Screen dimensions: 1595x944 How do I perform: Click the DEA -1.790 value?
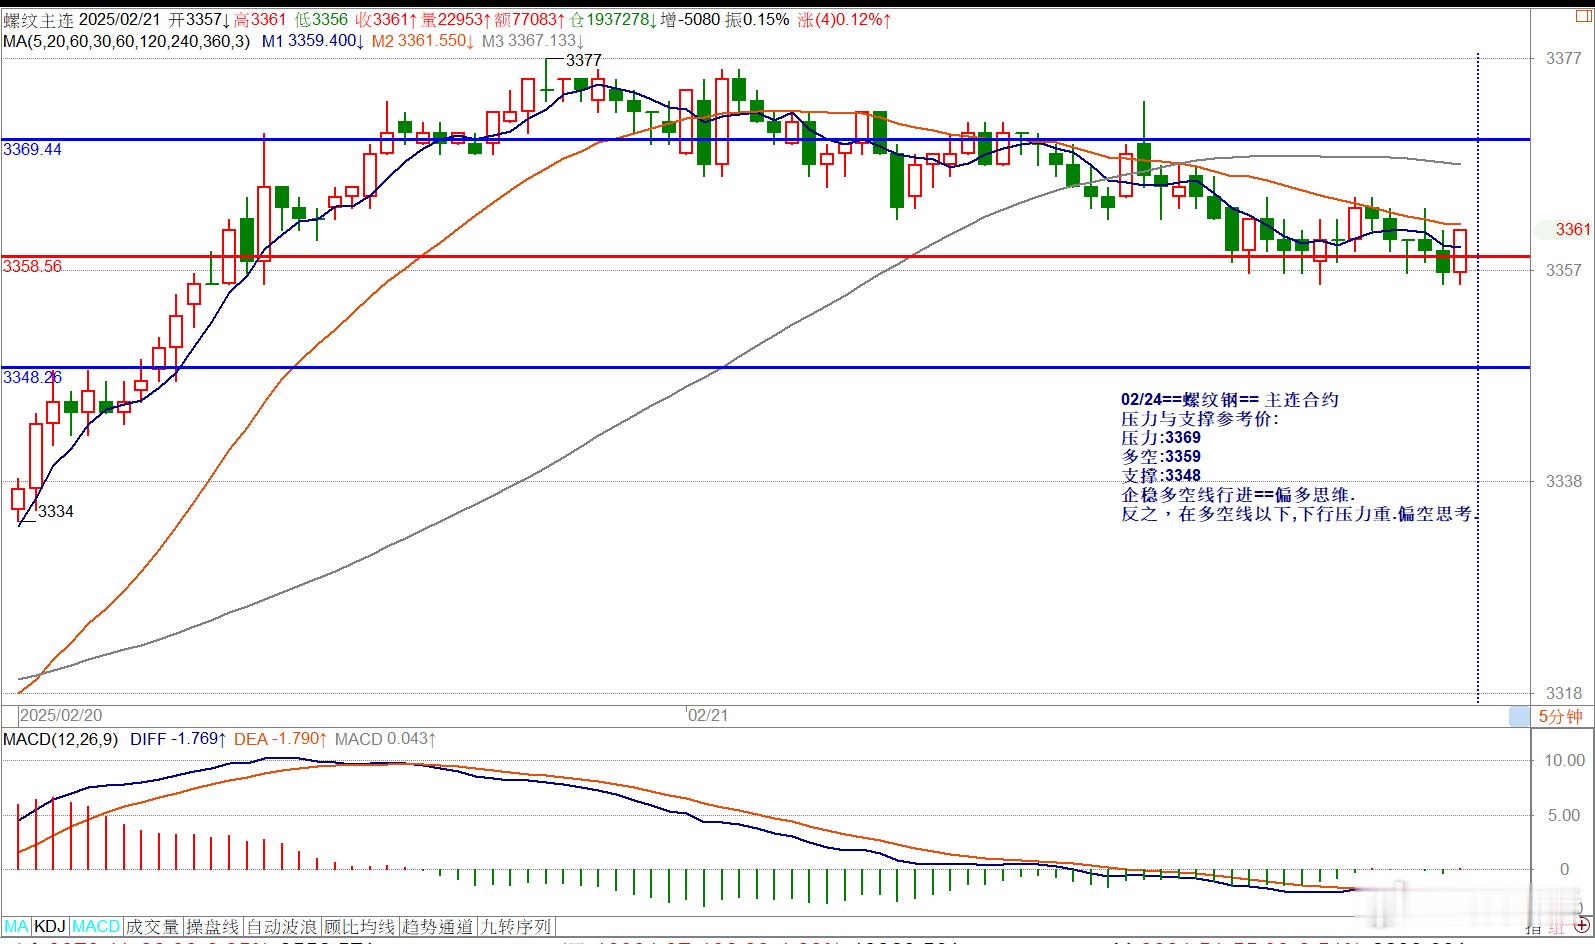(280, 739)
